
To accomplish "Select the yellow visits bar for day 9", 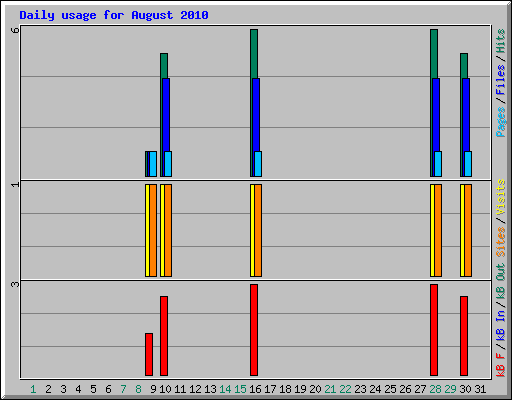I will [x=147, y=230].
